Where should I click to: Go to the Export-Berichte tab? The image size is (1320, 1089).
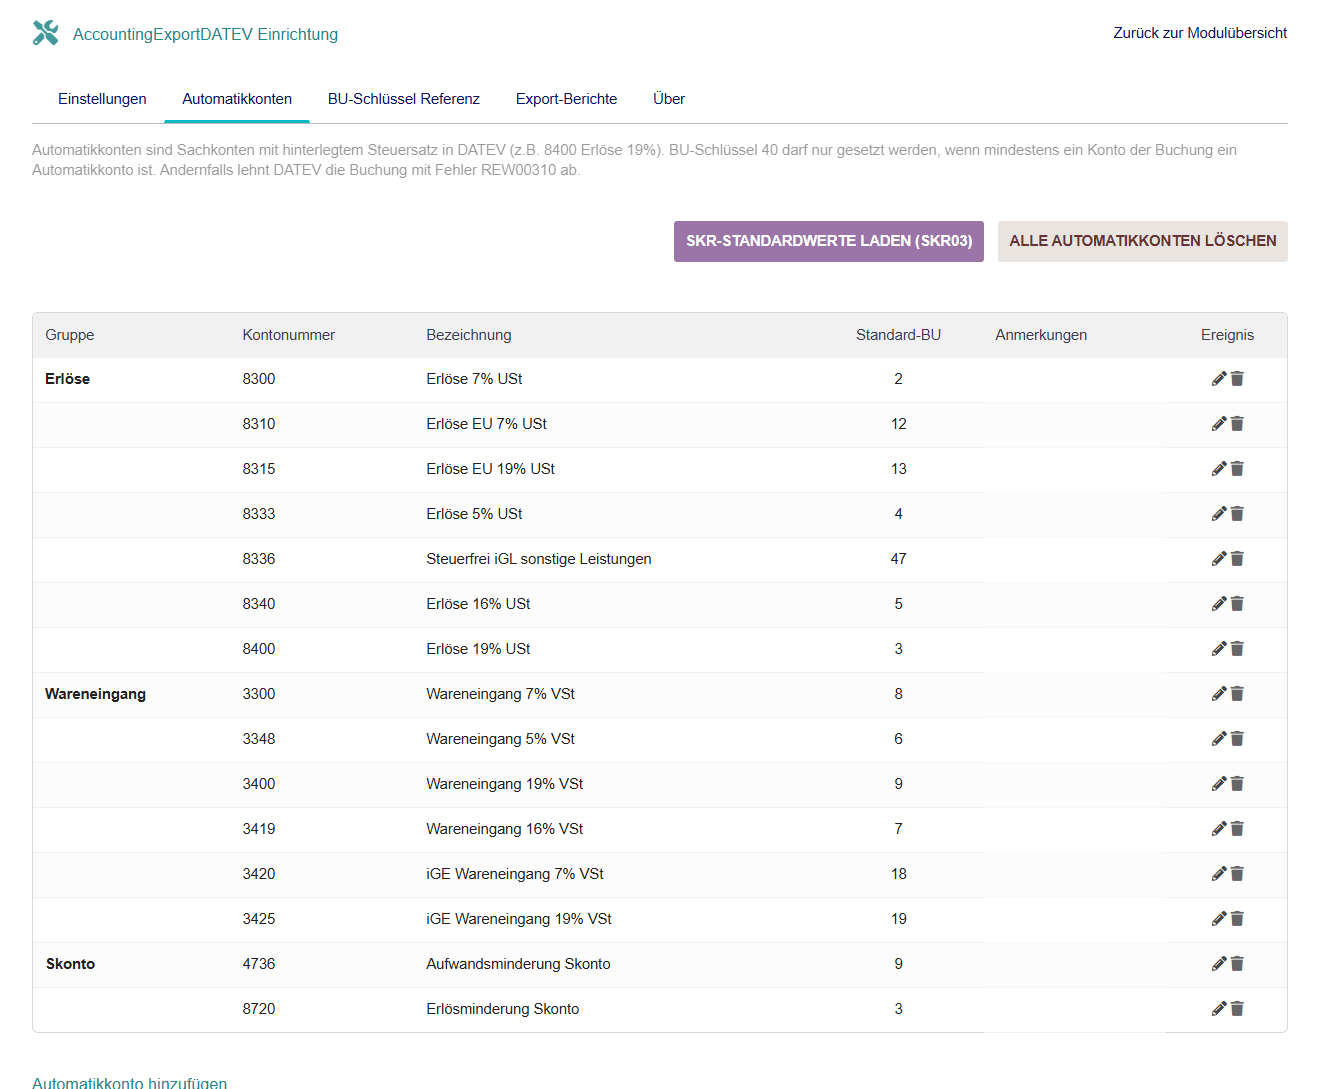(566, 99)
